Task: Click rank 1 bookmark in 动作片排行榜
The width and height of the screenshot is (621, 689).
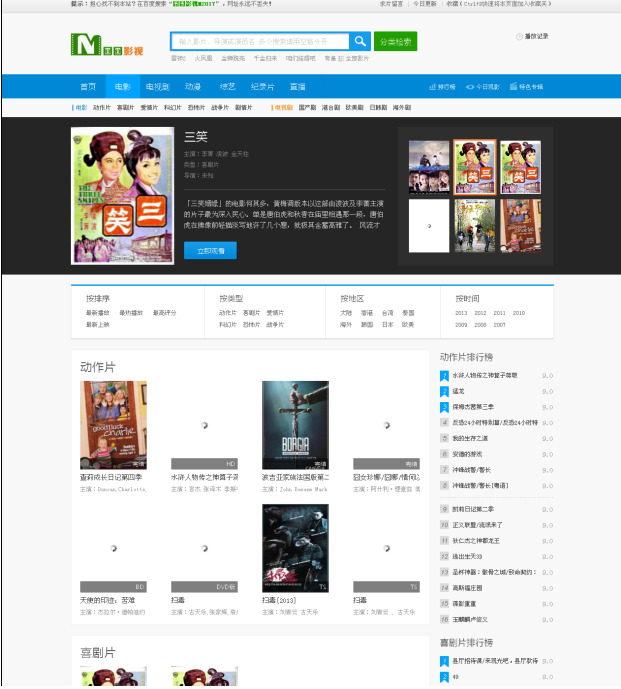Action: (444, 376)
